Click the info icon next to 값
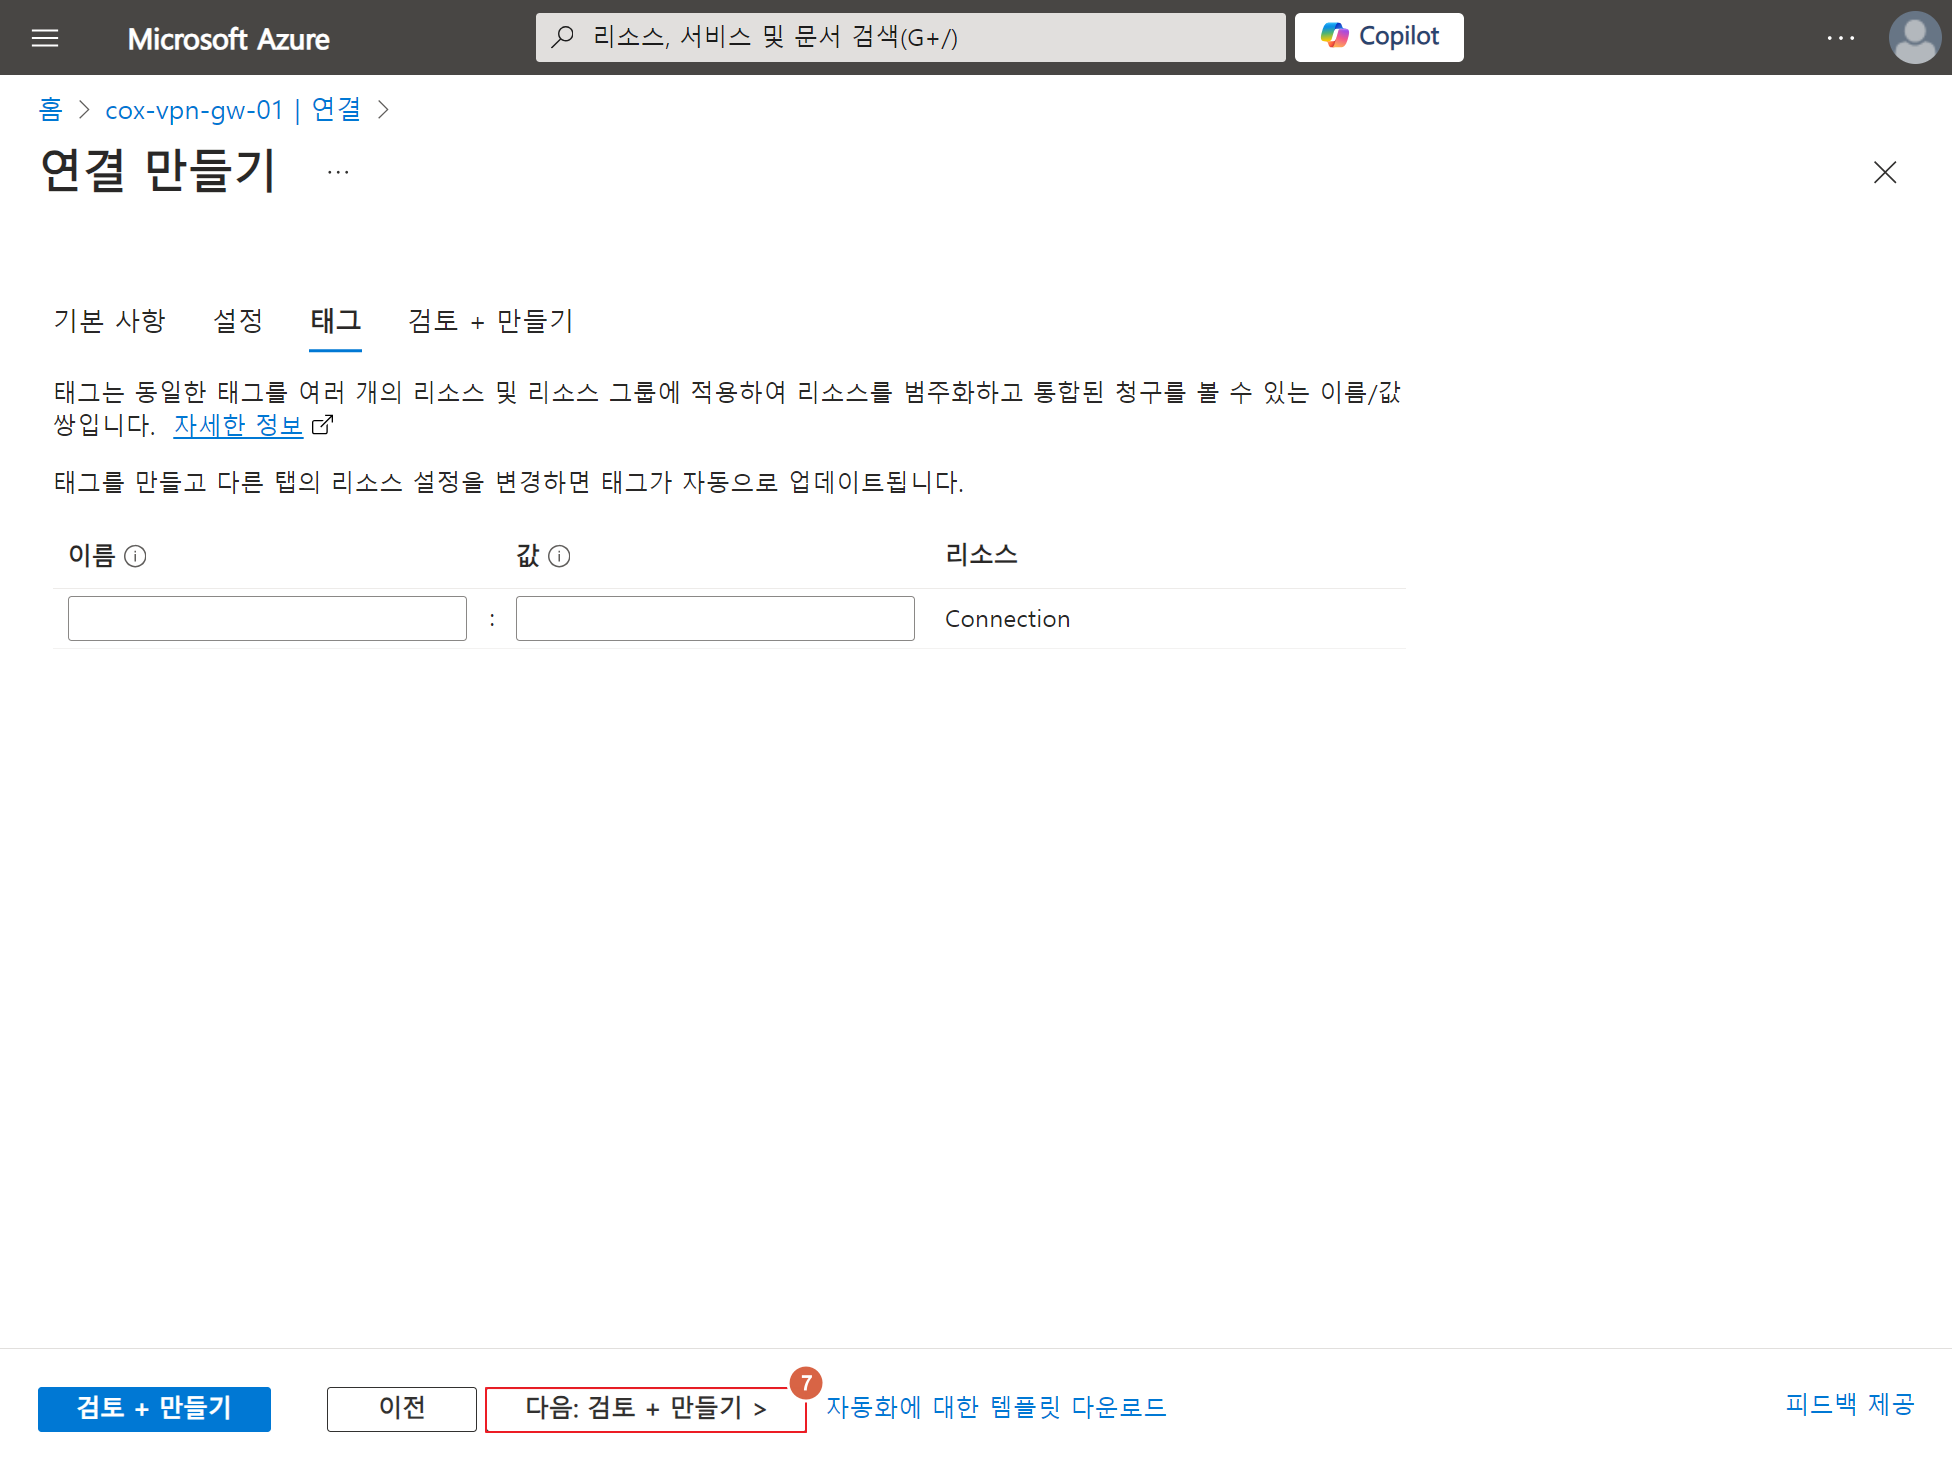Screen dimensions: 1952x1467 click(560, 556)
